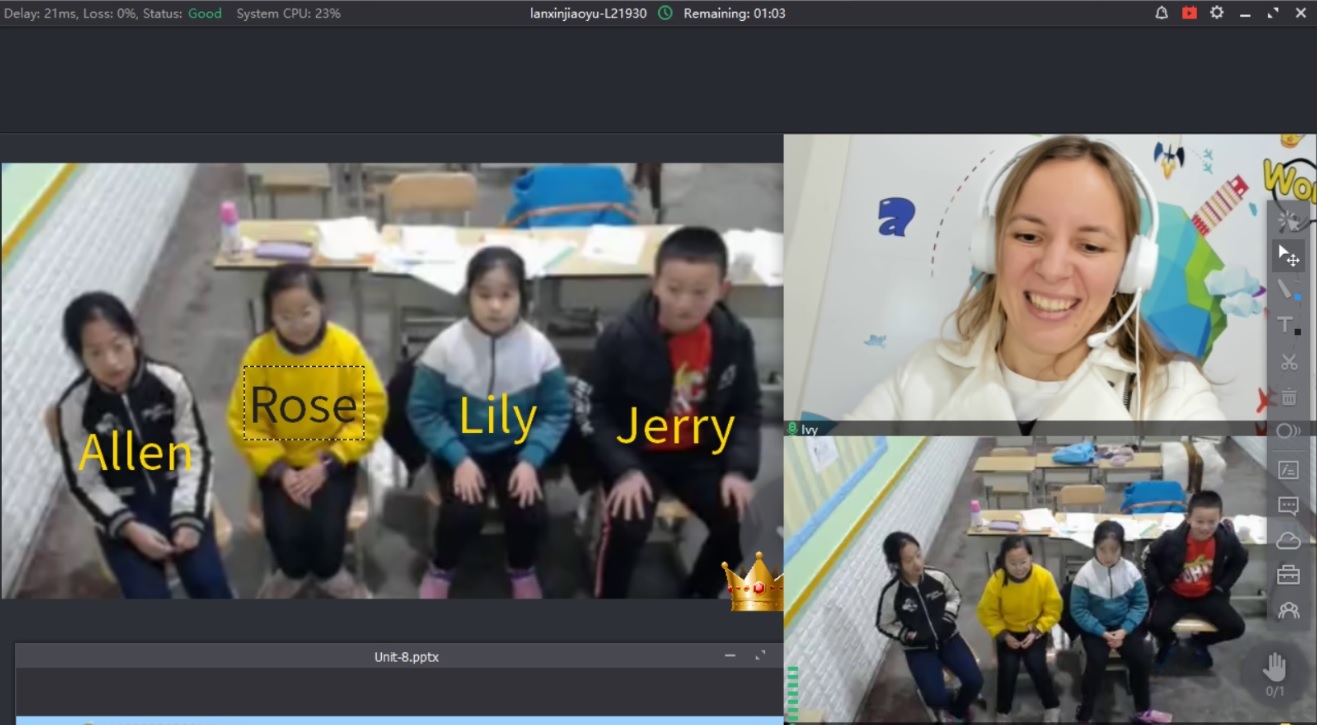The height and width of the screenshot is (725, 1317).
Task: Select the scissors cut tool
Action: pos(1288,361)
